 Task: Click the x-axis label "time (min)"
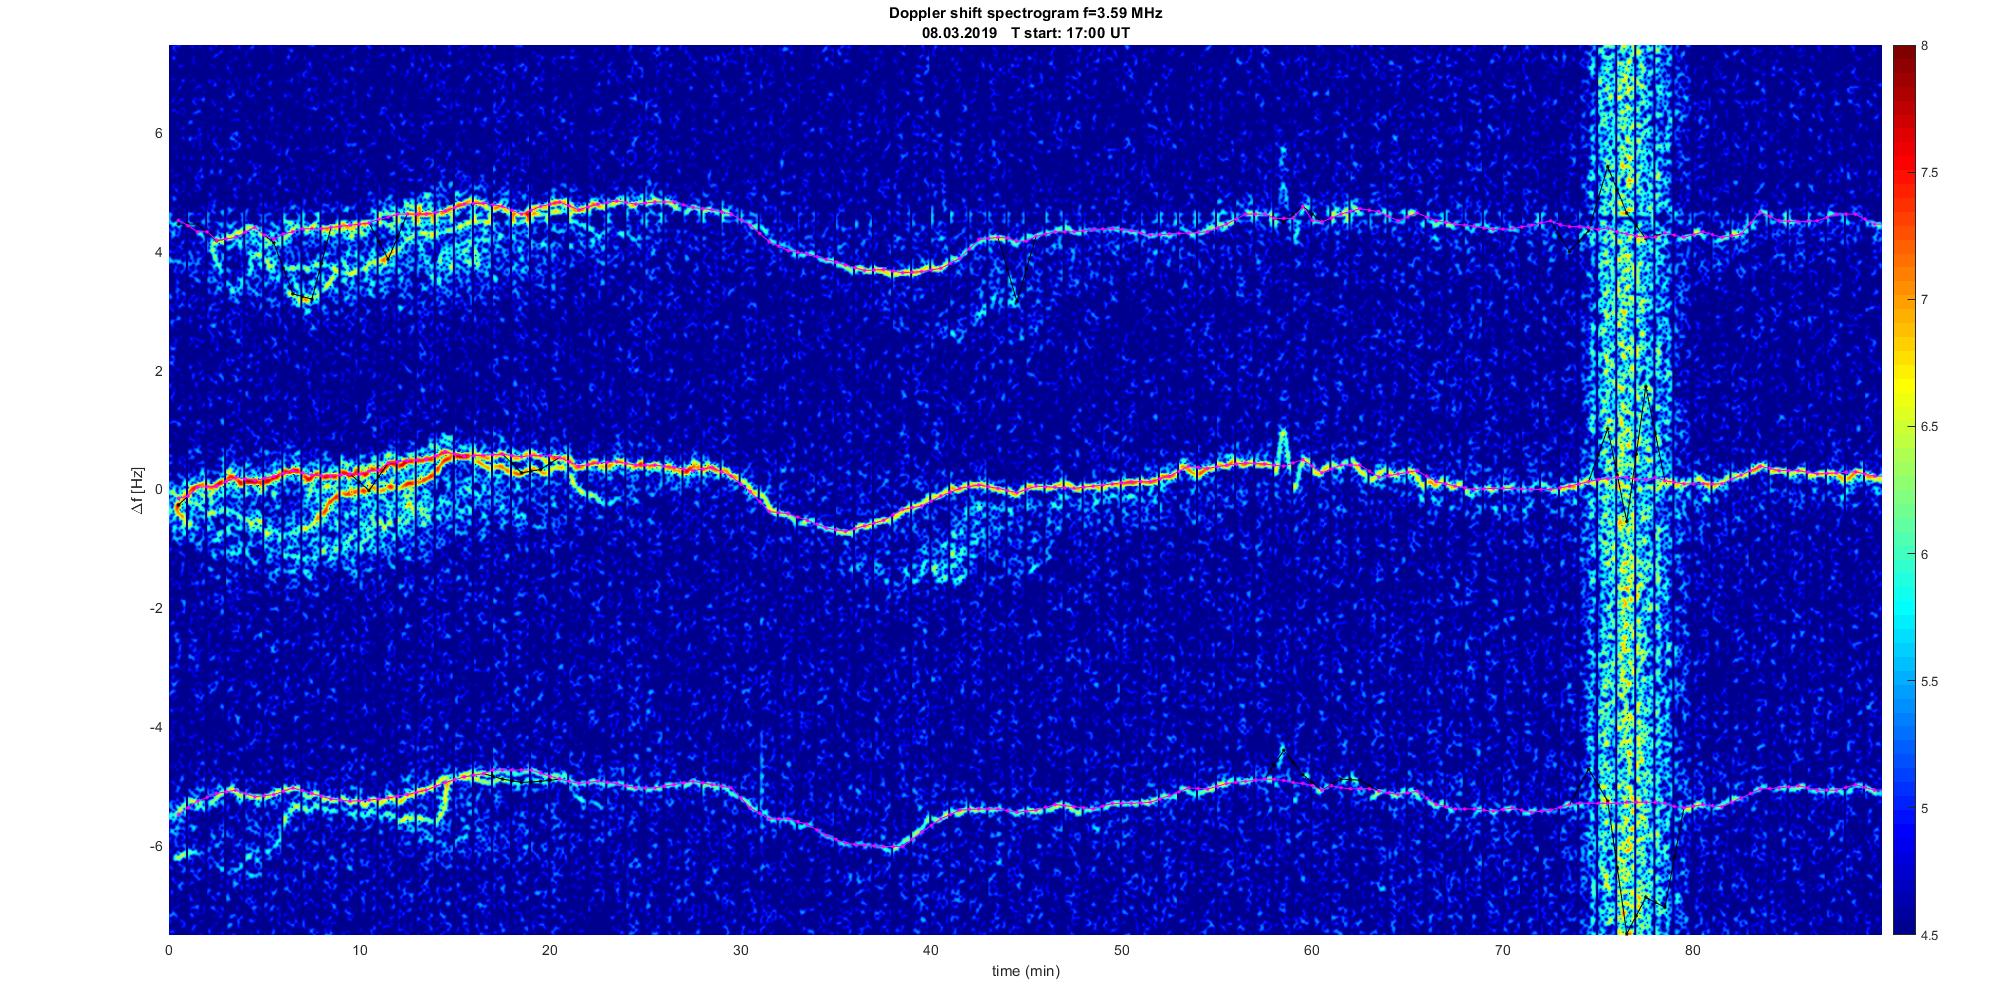[1025, 971]
